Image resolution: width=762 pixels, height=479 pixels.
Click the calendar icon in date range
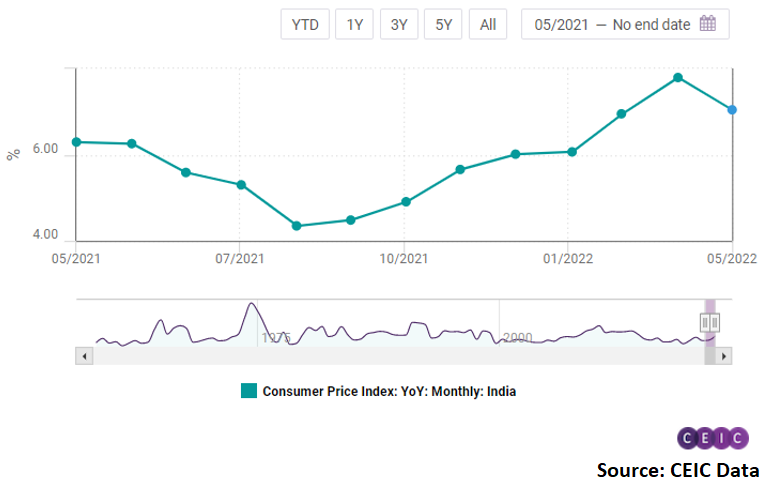(x=708, y=24)
